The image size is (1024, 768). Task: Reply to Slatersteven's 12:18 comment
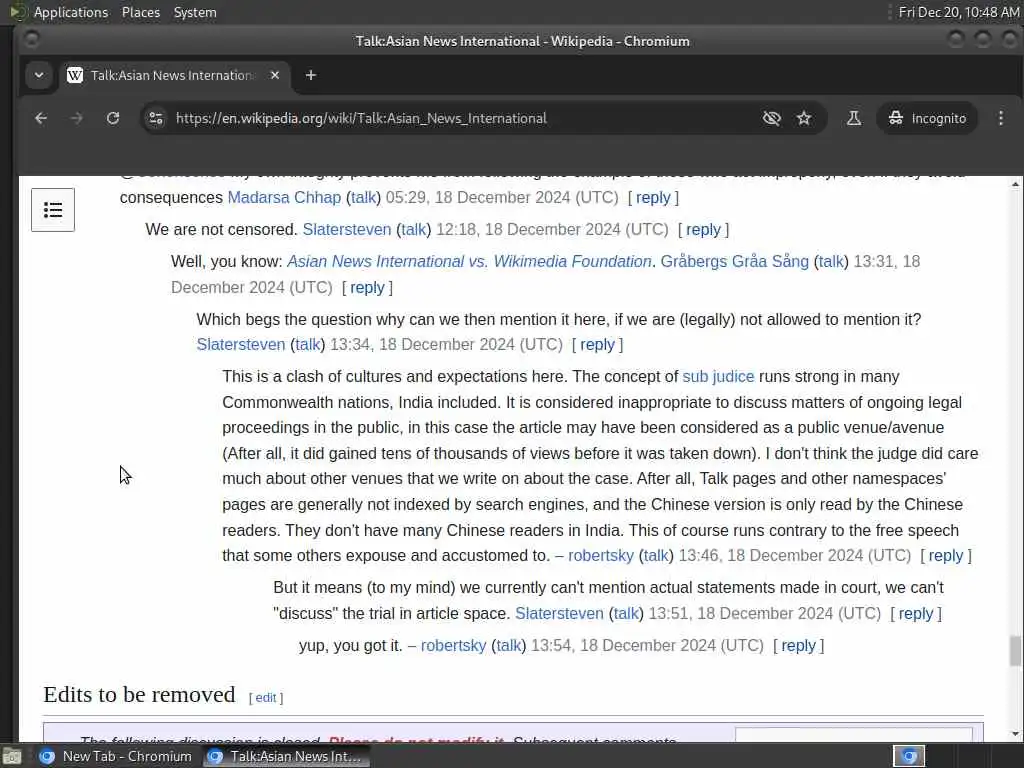point(703,229)
